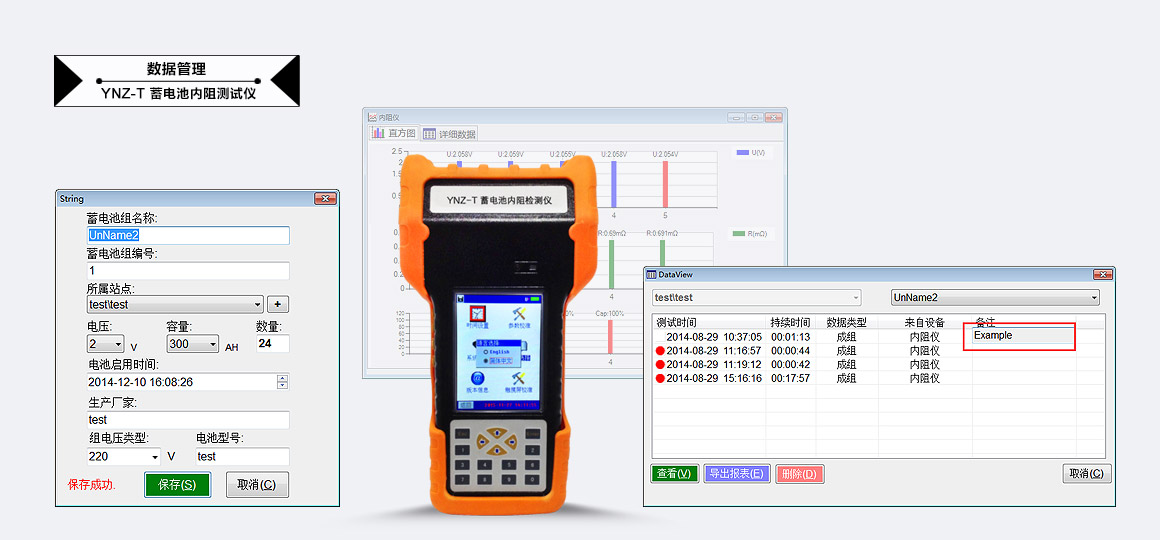Sort by the 持续时间 column header

click(791, 323)
